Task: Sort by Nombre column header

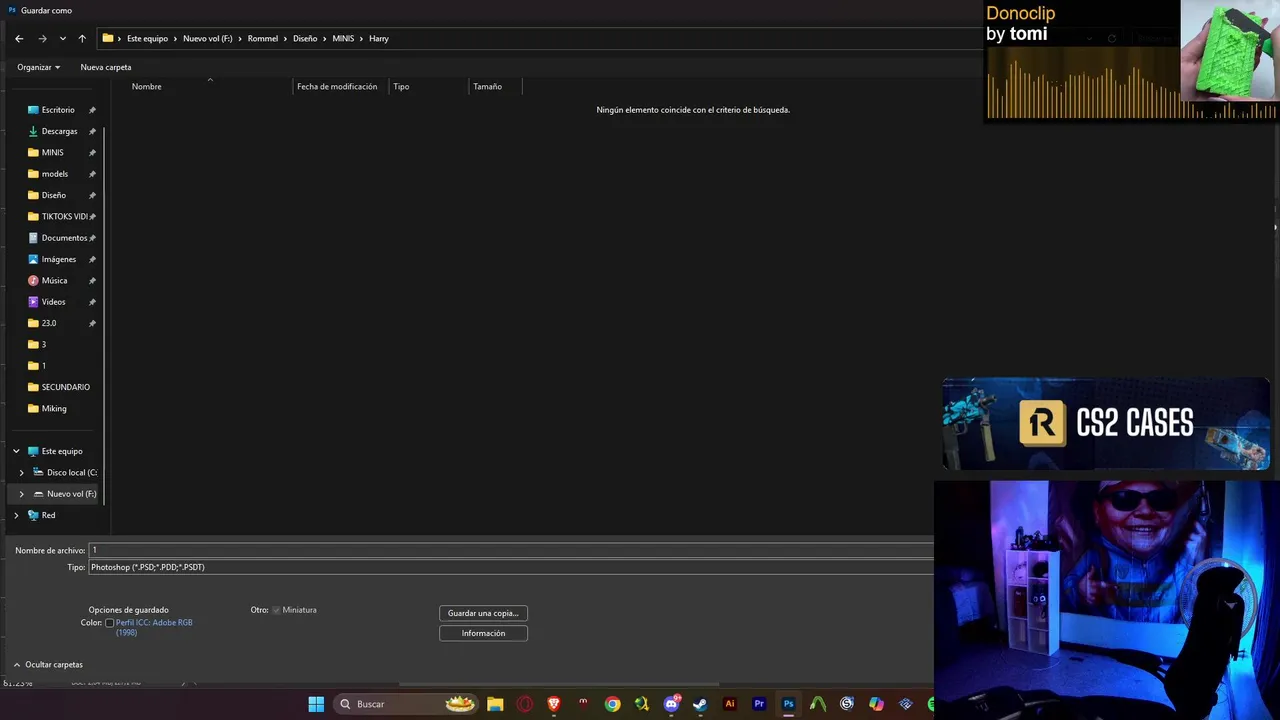Action: coord(146,86)
